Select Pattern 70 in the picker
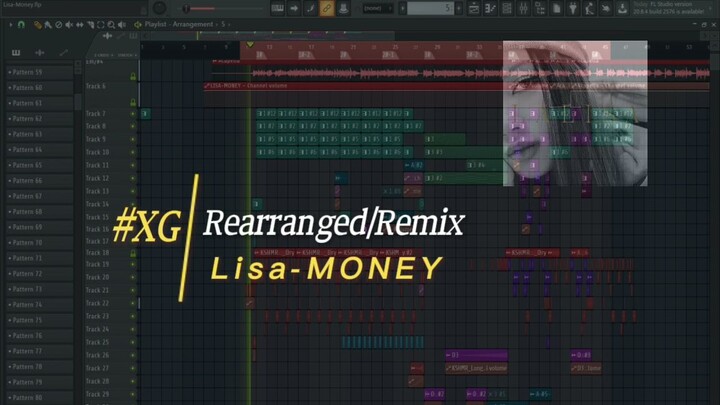720x405 pixels. pyautogui.click(x=40, y=242)
